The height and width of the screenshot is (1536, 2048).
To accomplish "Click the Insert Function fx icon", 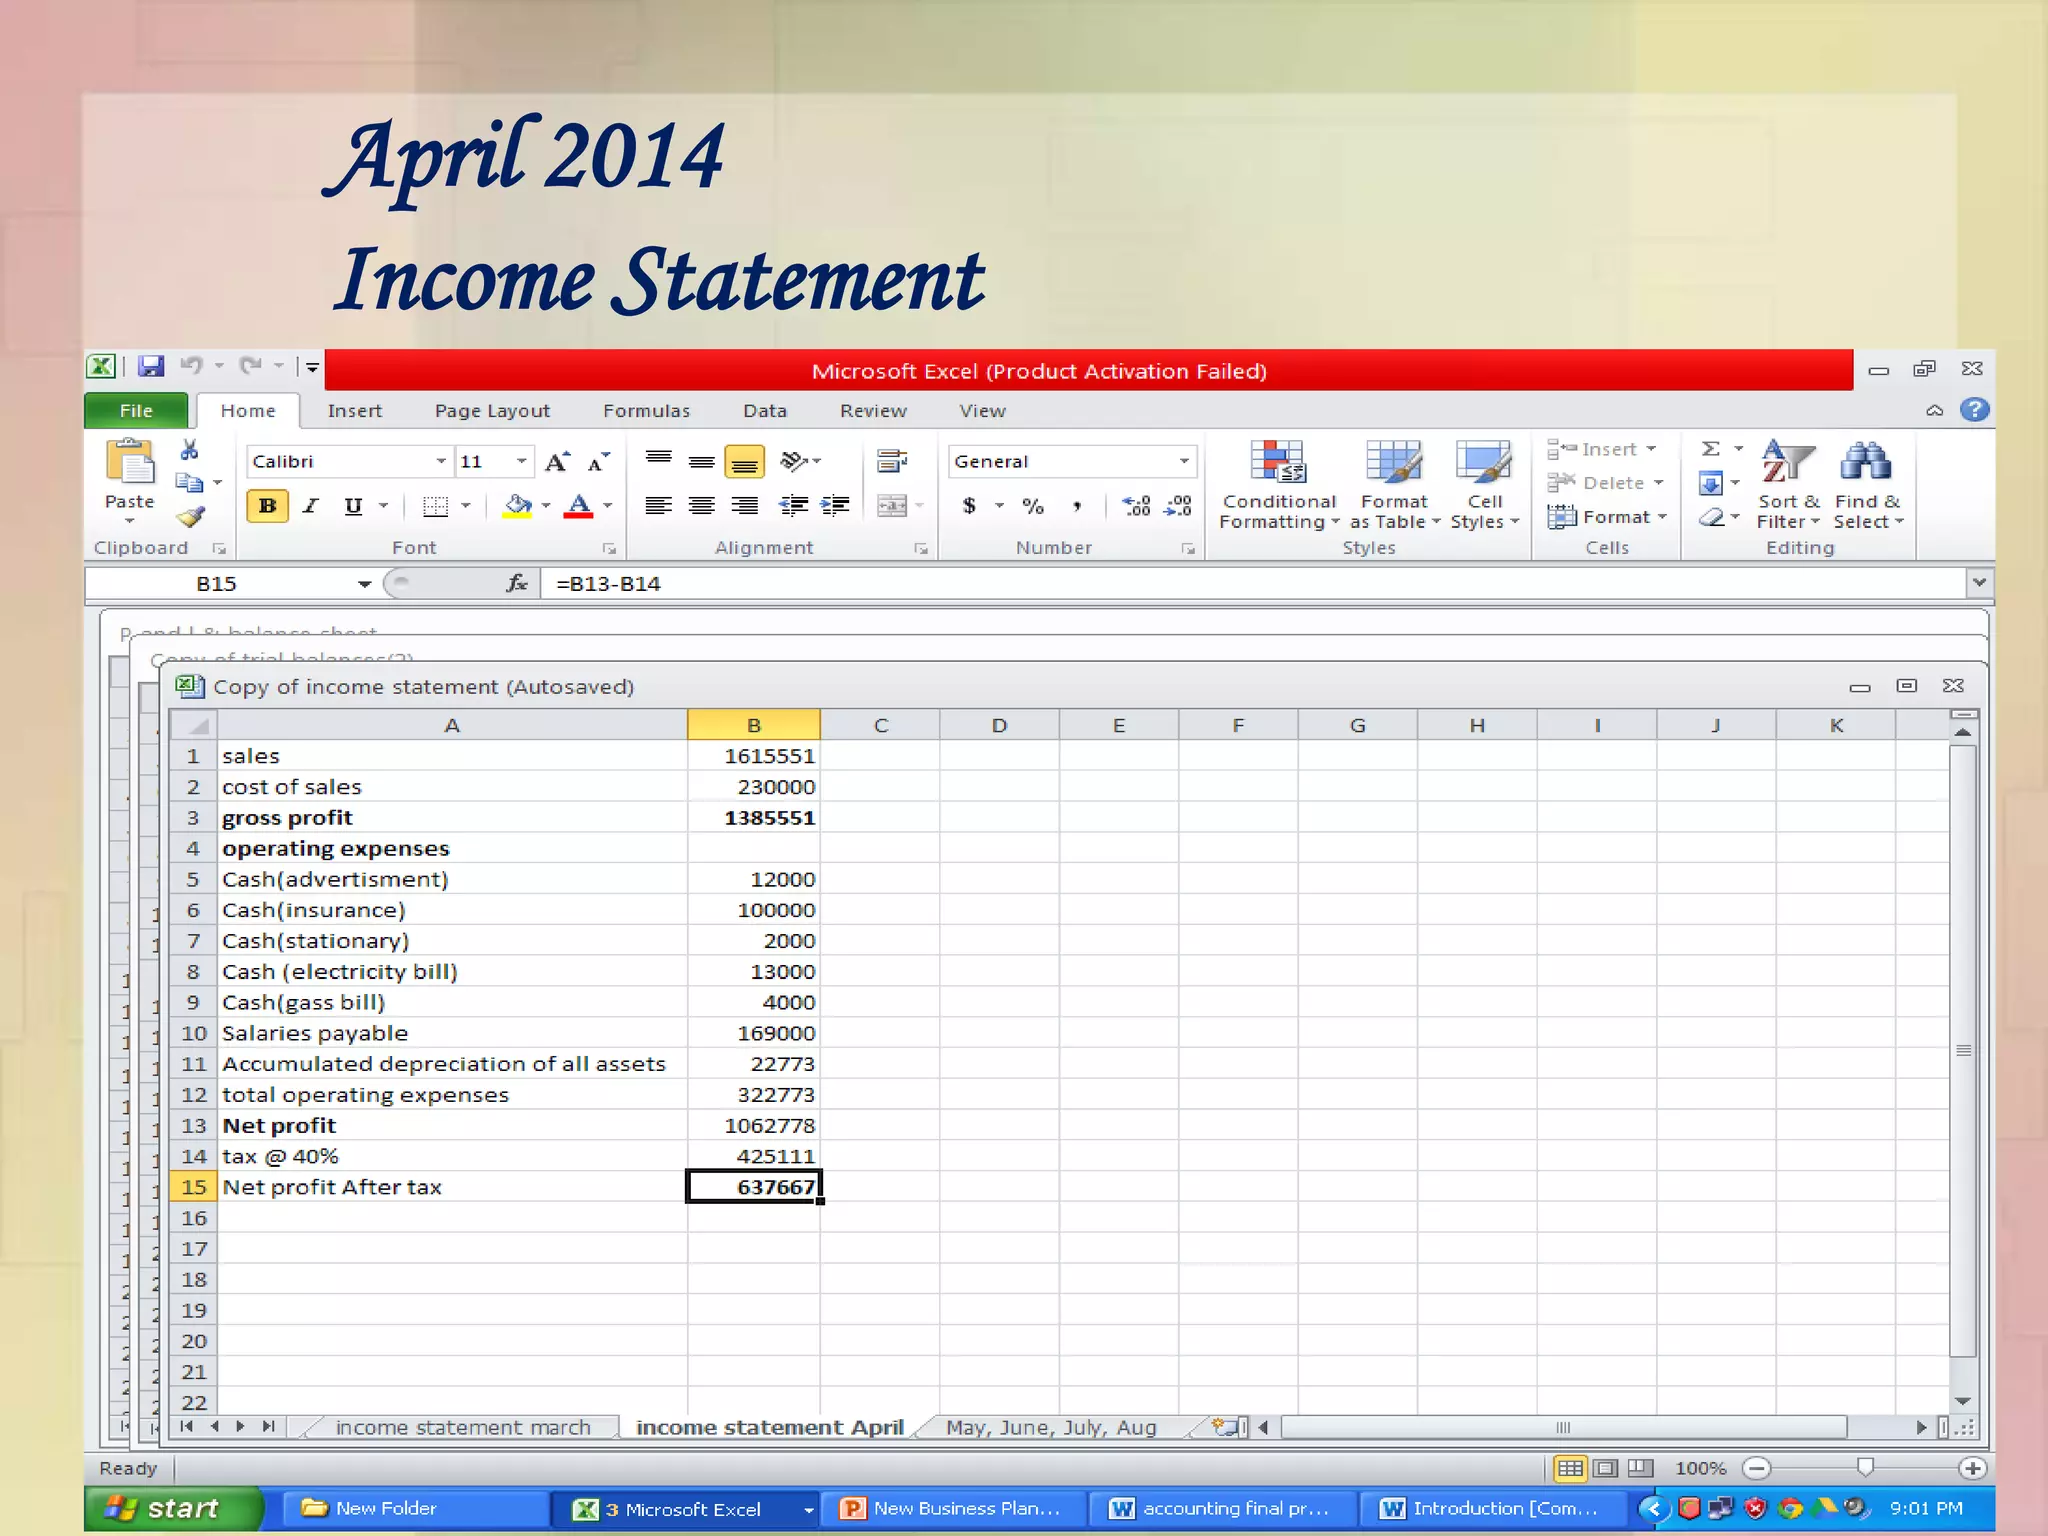I will click(517, 583).
